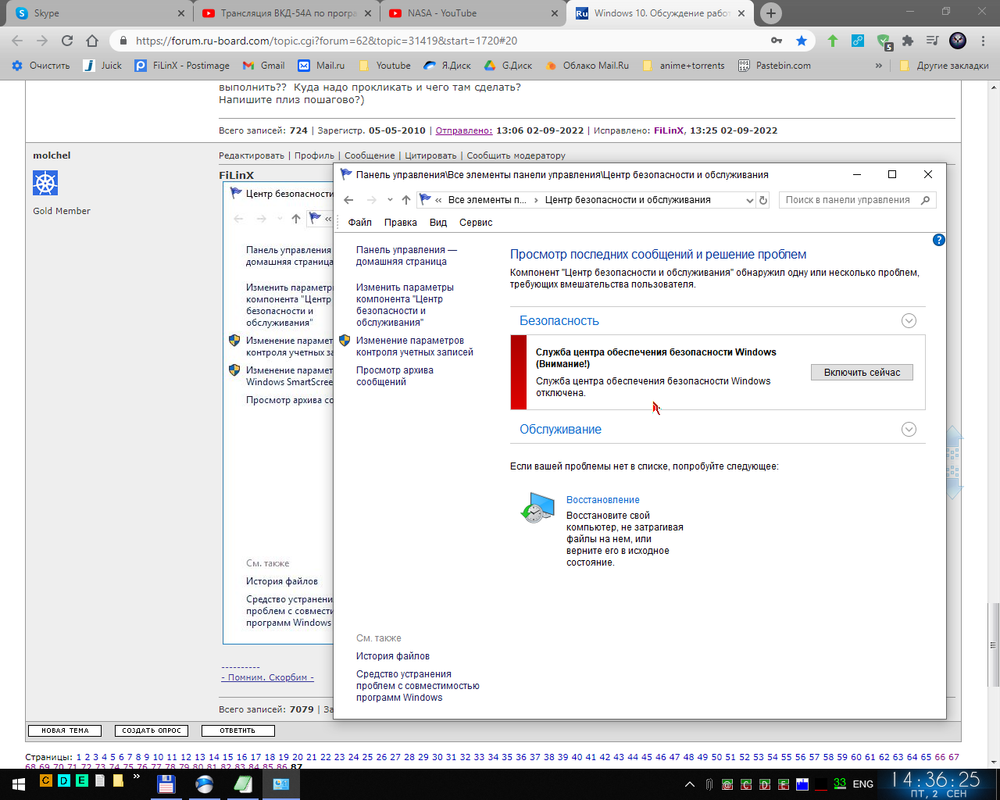Open new Chrome tab

(x=770, y=13)
